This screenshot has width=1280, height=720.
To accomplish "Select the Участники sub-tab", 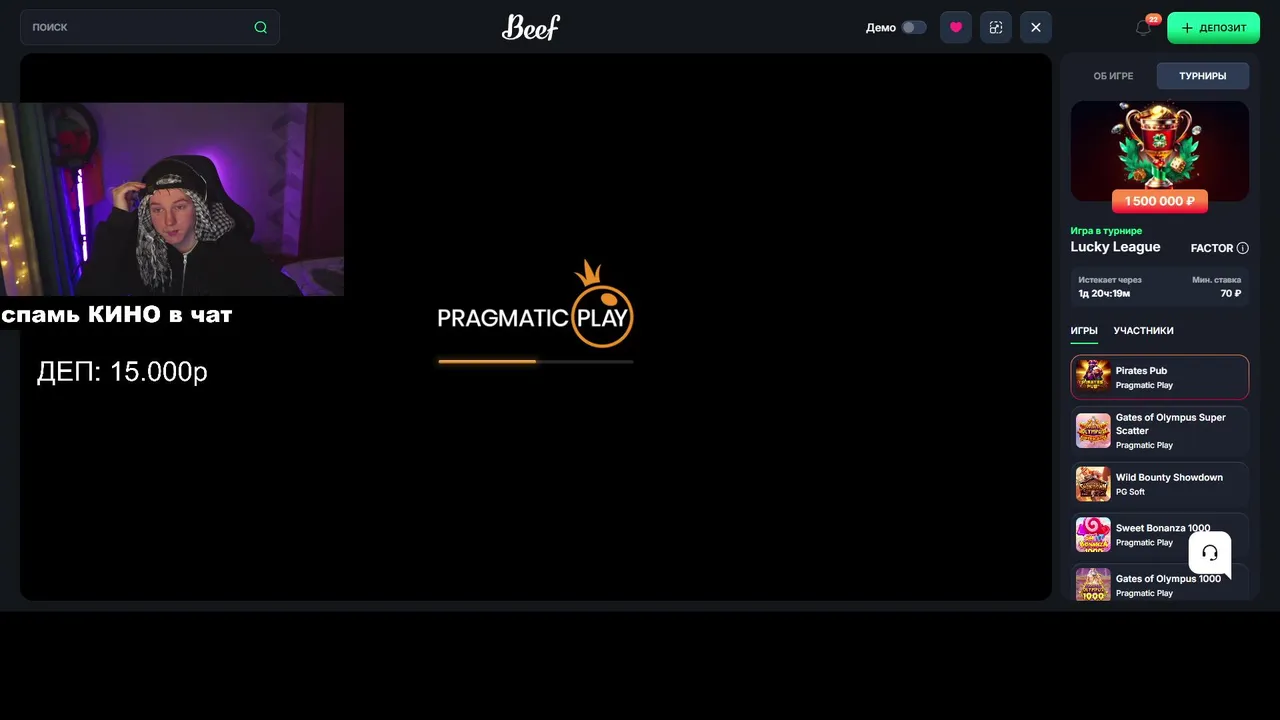I will tap(1143, 331).
